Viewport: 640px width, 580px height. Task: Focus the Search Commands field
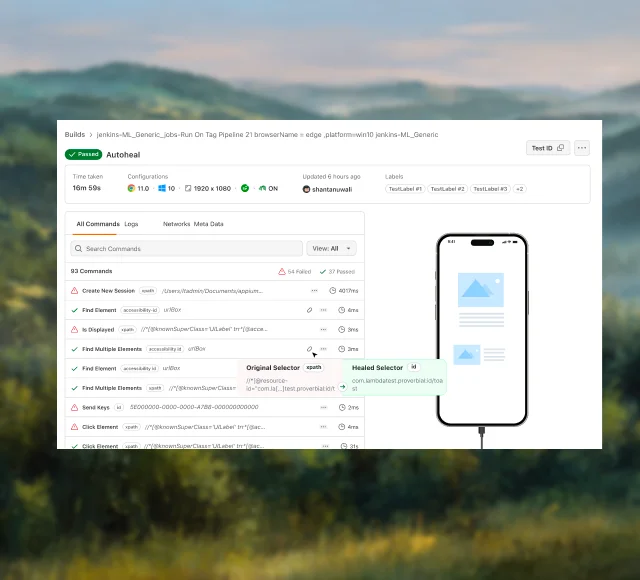point(187,249)
